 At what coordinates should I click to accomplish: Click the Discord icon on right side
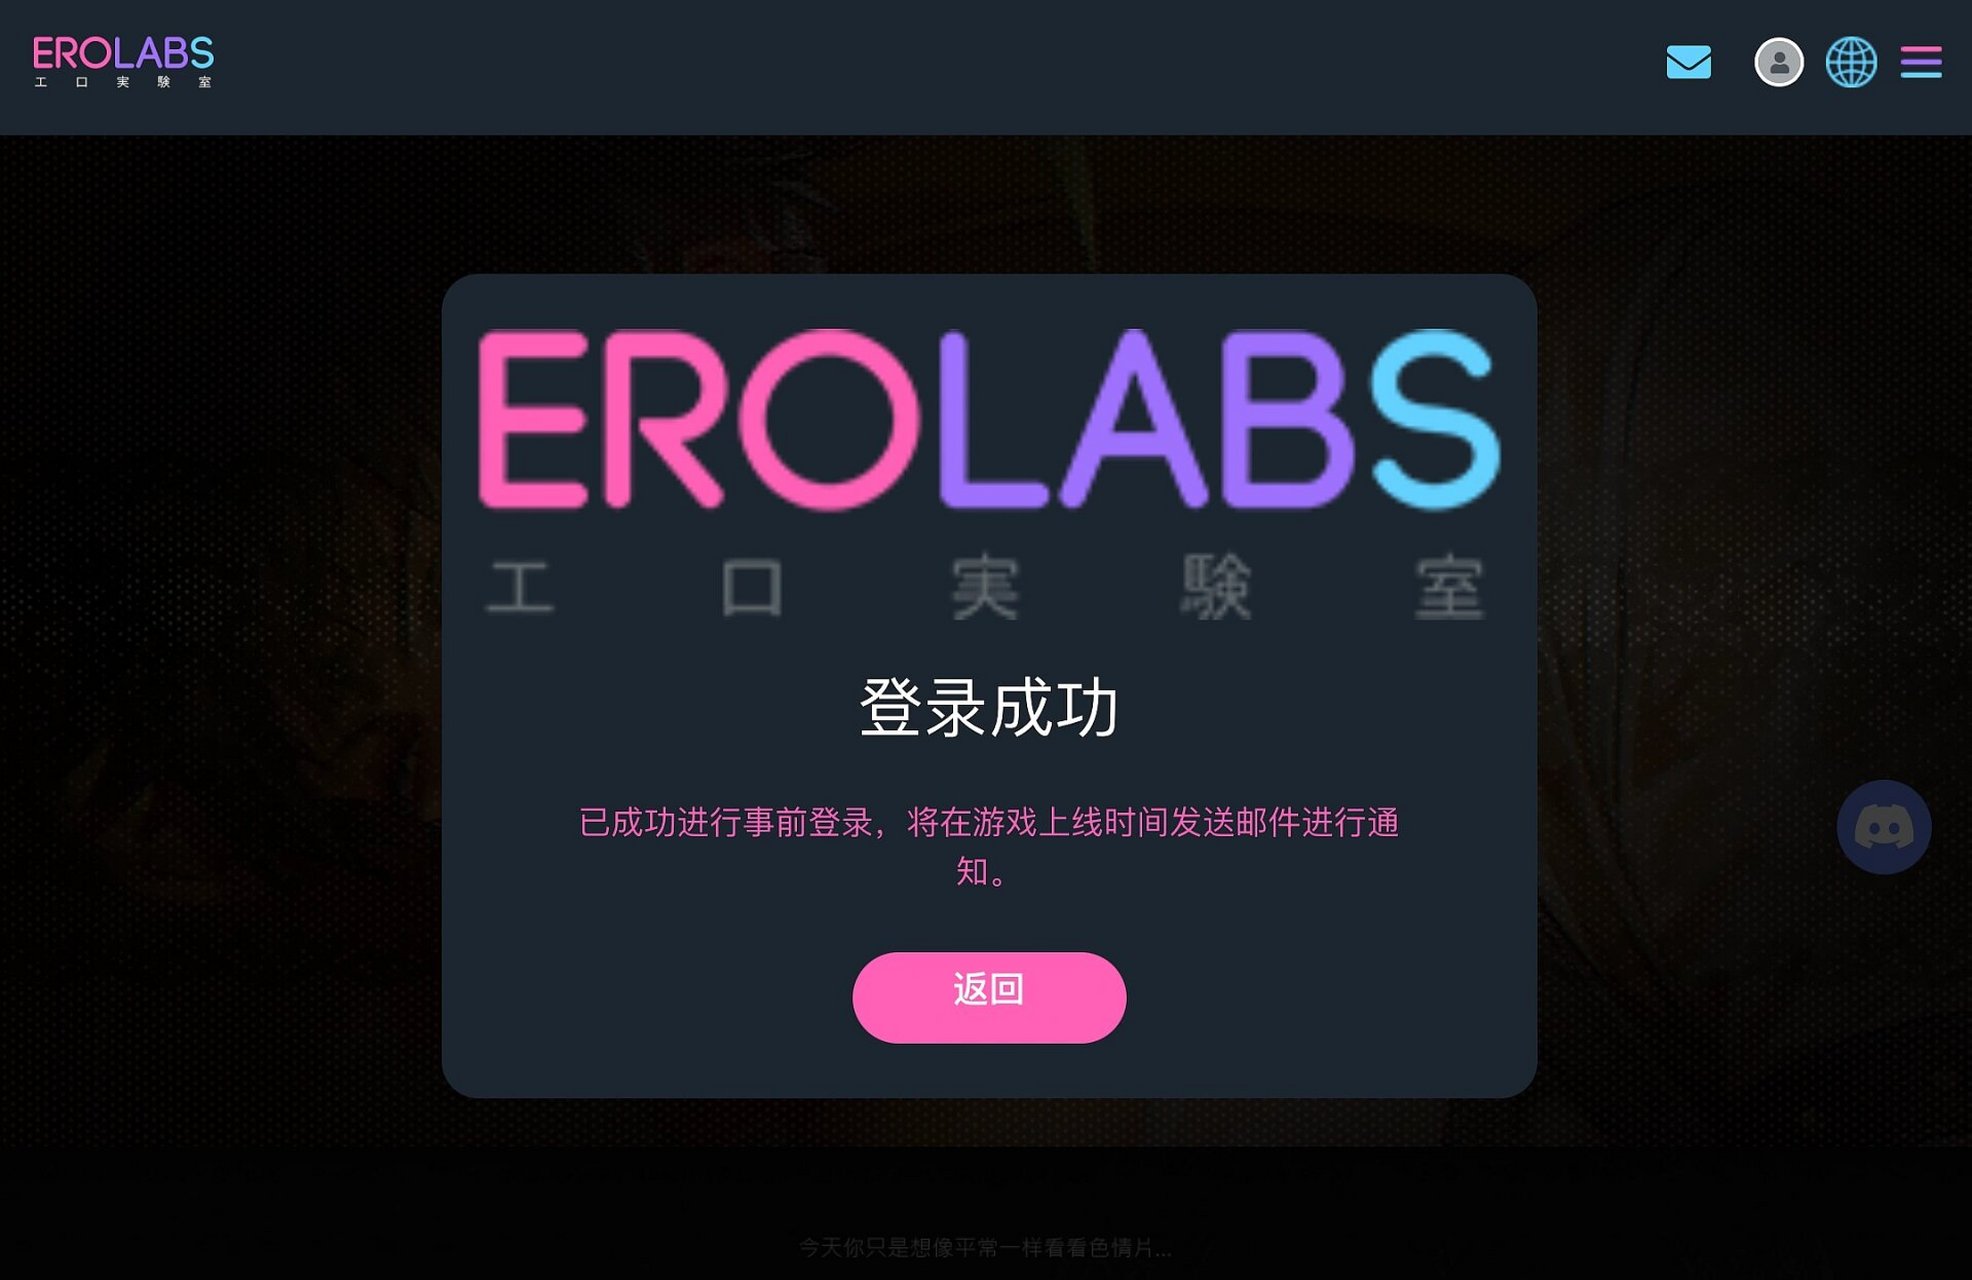[x=1884, y=827]
